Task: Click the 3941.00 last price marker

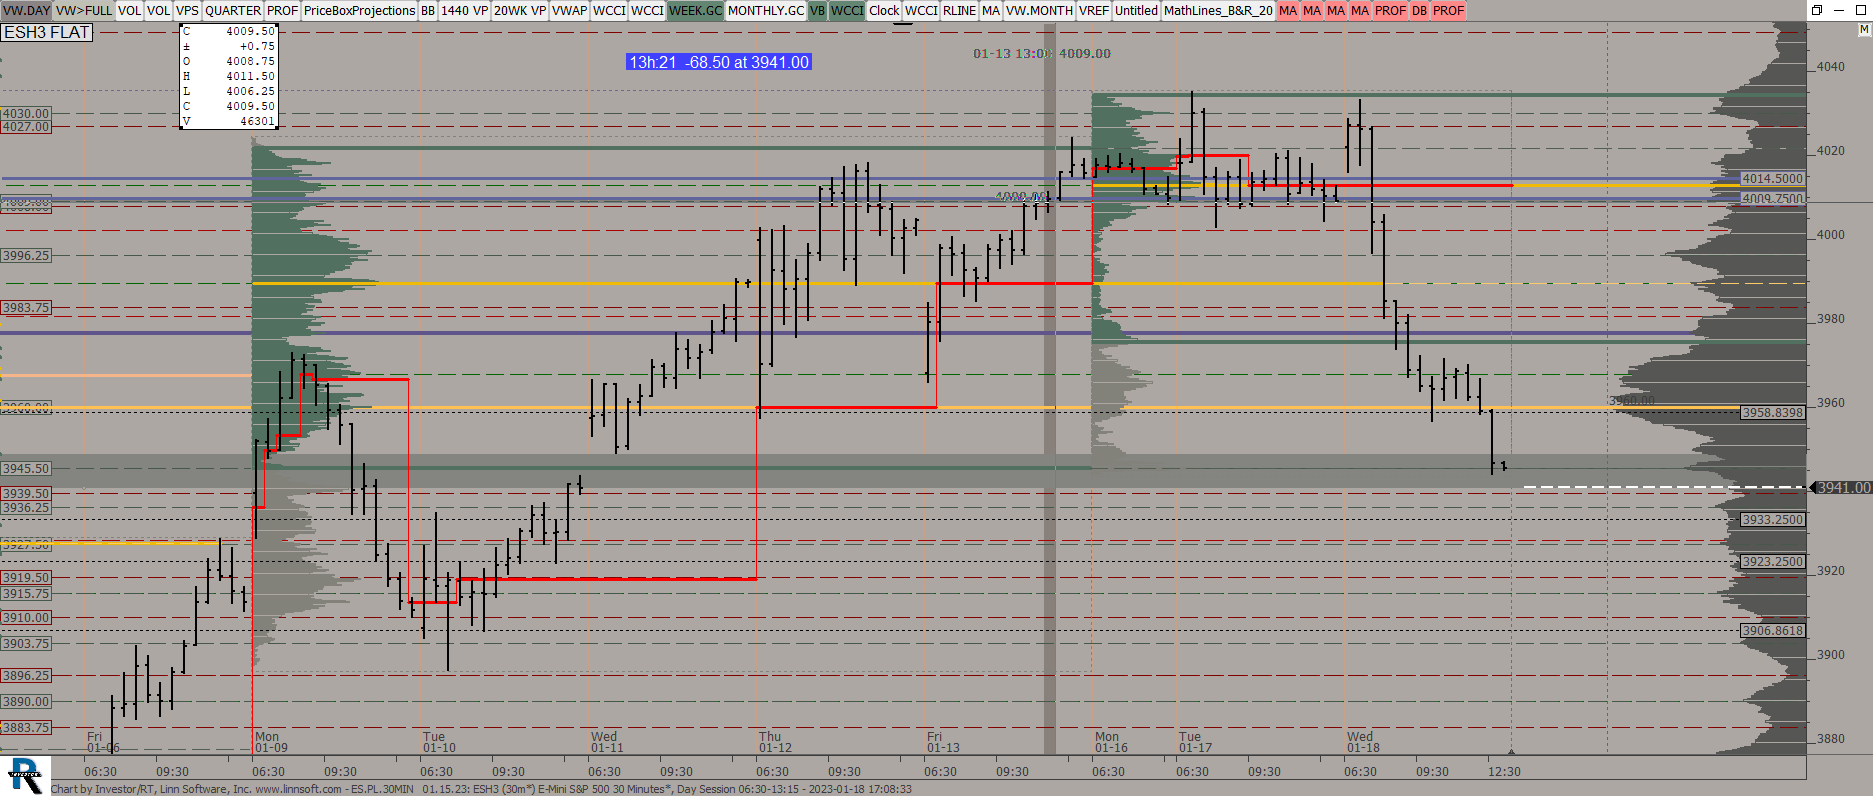Action: tap(1841, 488)
